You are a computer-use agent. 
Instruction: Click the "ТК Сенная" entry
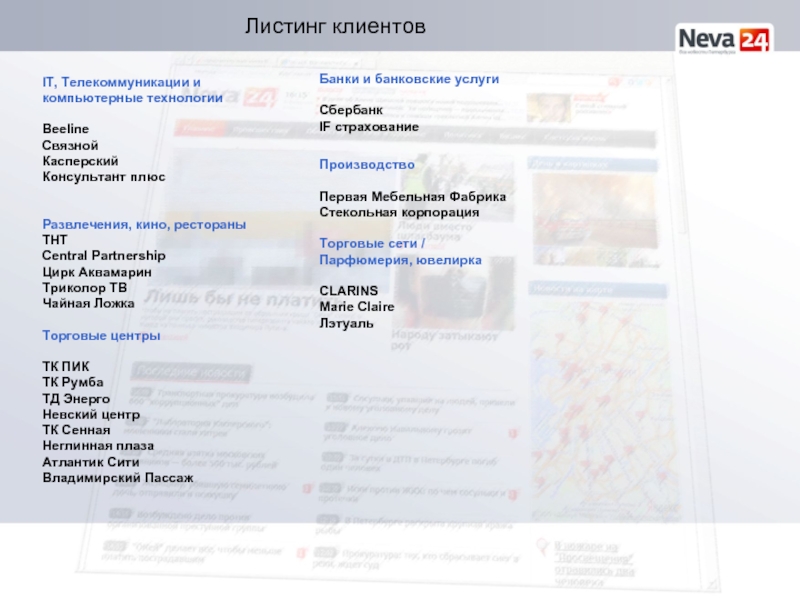(77, 430)
